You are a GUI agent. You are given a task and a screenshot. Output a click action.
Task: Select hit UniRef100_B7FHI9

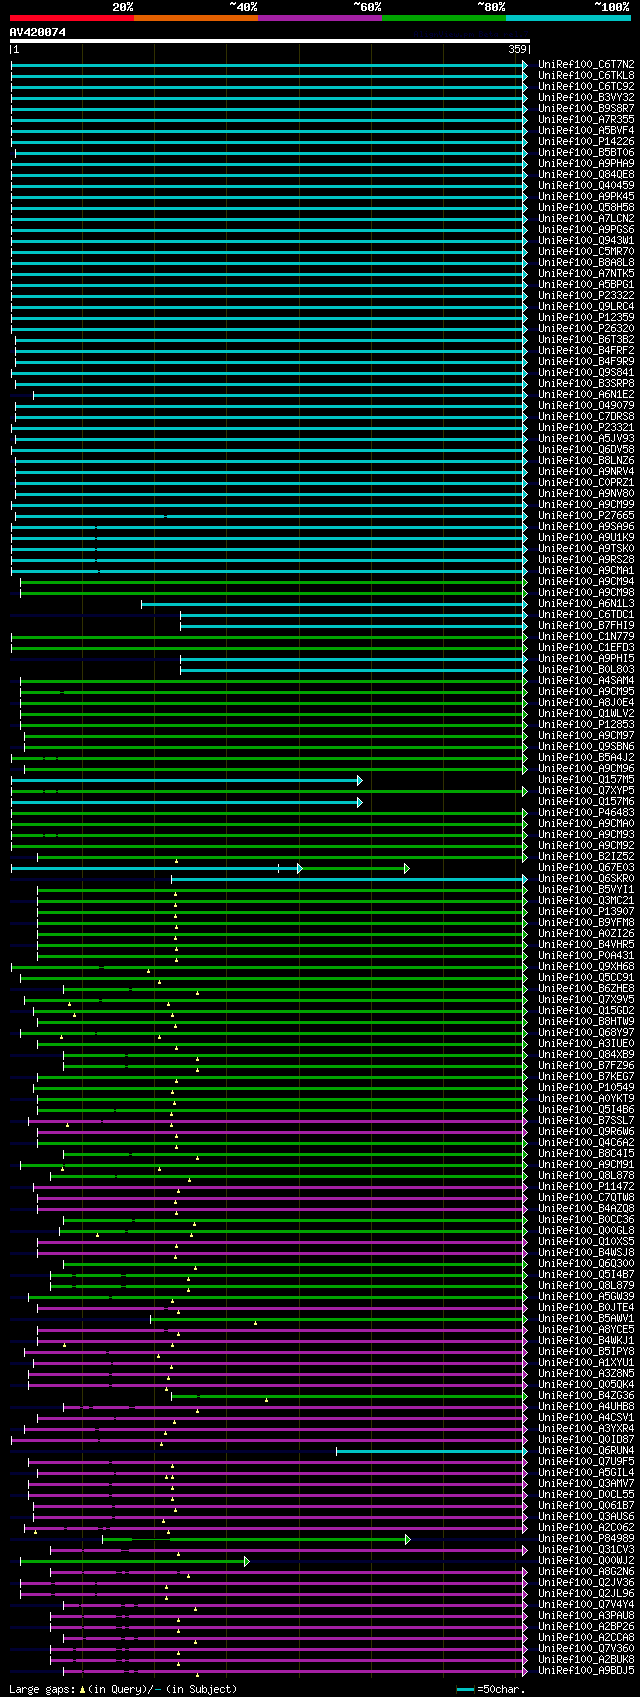(586, 625)
